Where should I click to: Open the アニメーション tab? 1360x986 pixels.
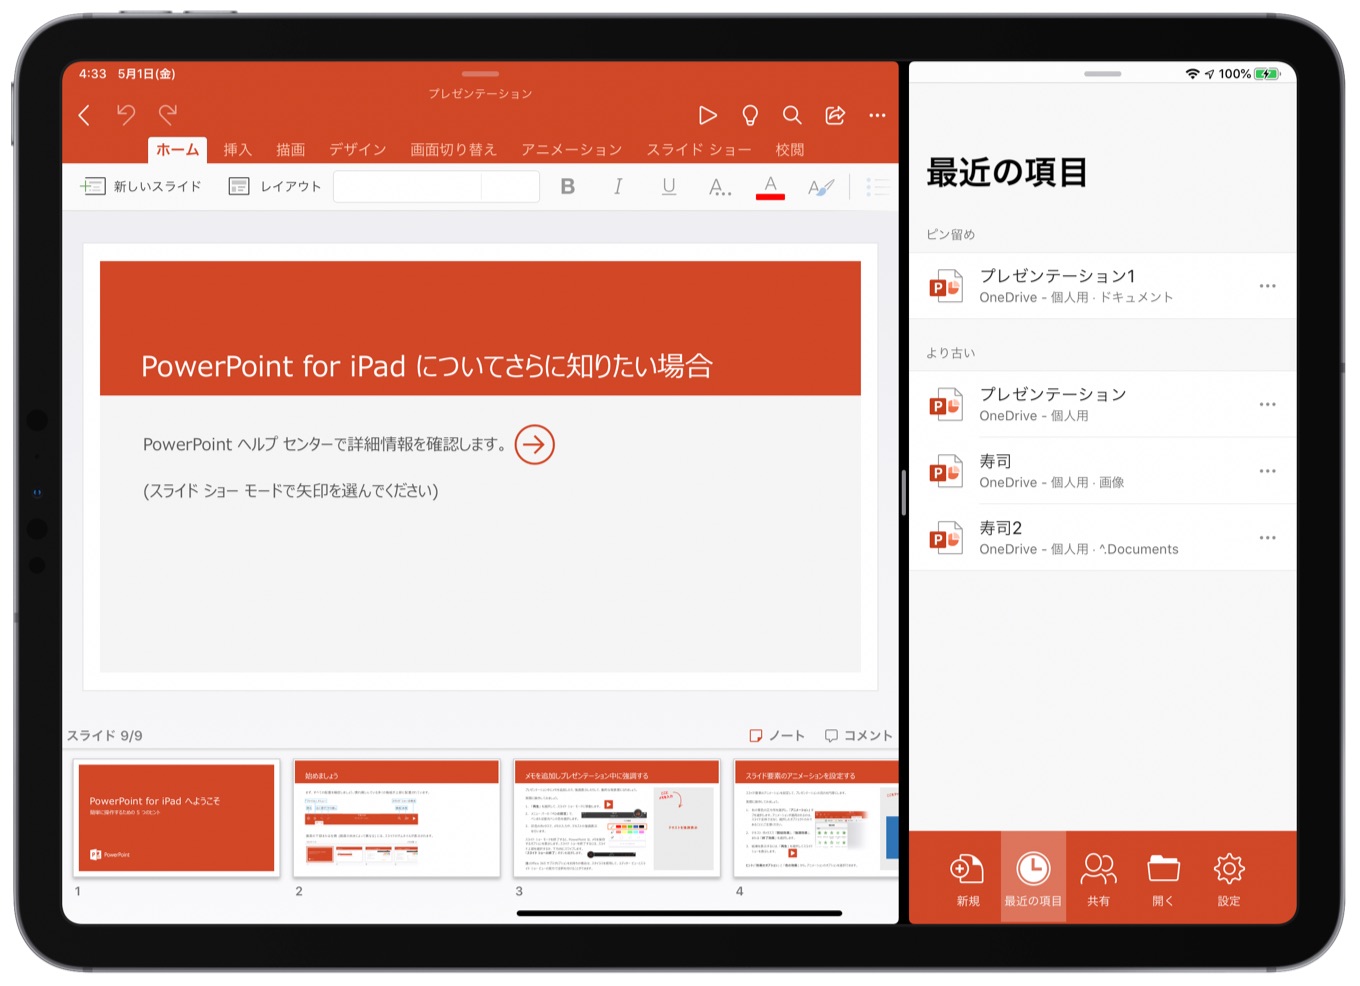[571, 150]
